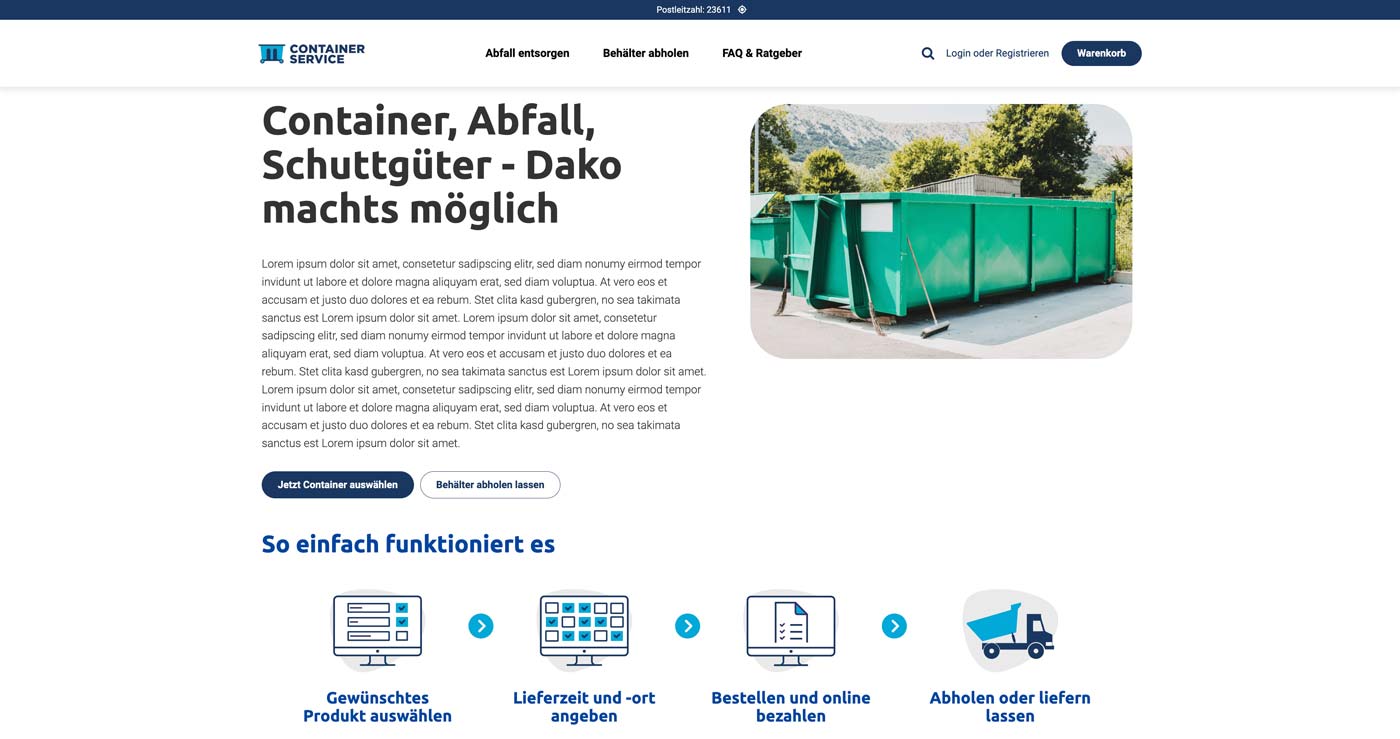Click the Container Service logo
The width and height of the screenshot is (1400, 739).
[x=311, y=53]
